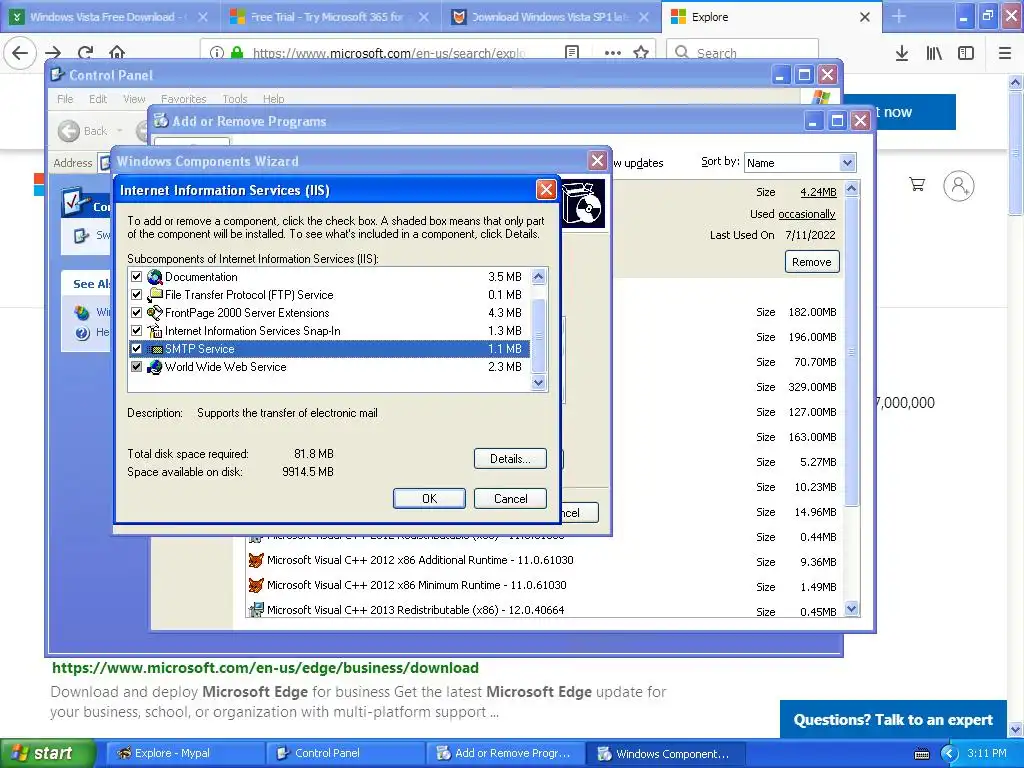Open the Windows Start menu
The height and width of the screenshot is (768, 1024).
coord(48,753)
